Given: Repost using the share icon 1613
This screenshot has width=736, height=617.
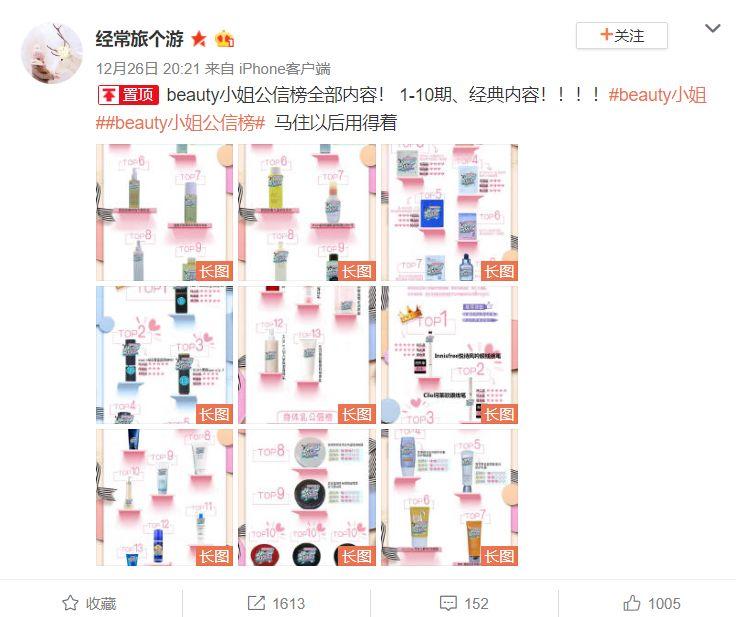Looking at the screenshot, I should pyautogui.click(x=276, y=603).
